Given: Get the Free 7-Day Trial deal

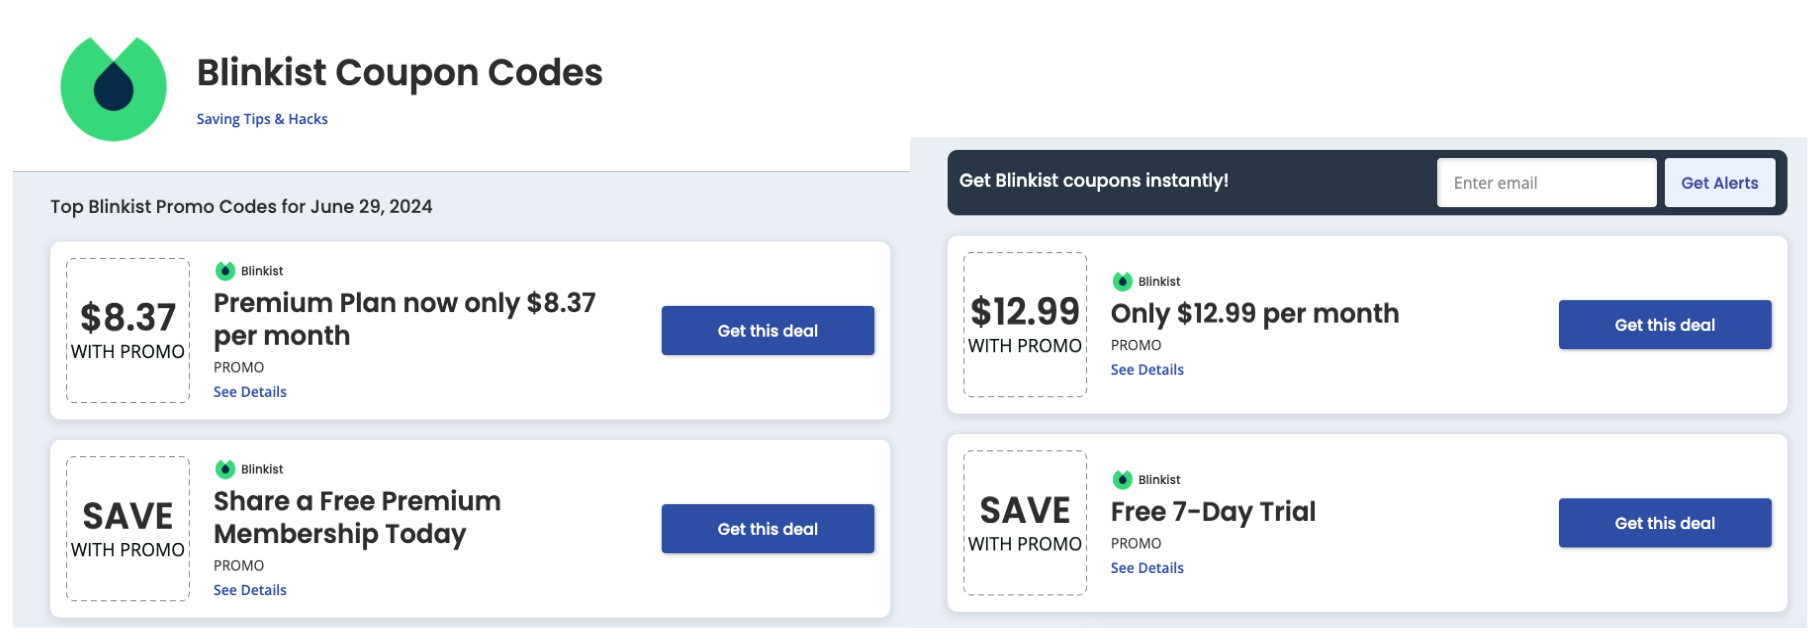Looking at the screenshot, I should 1664,523.
